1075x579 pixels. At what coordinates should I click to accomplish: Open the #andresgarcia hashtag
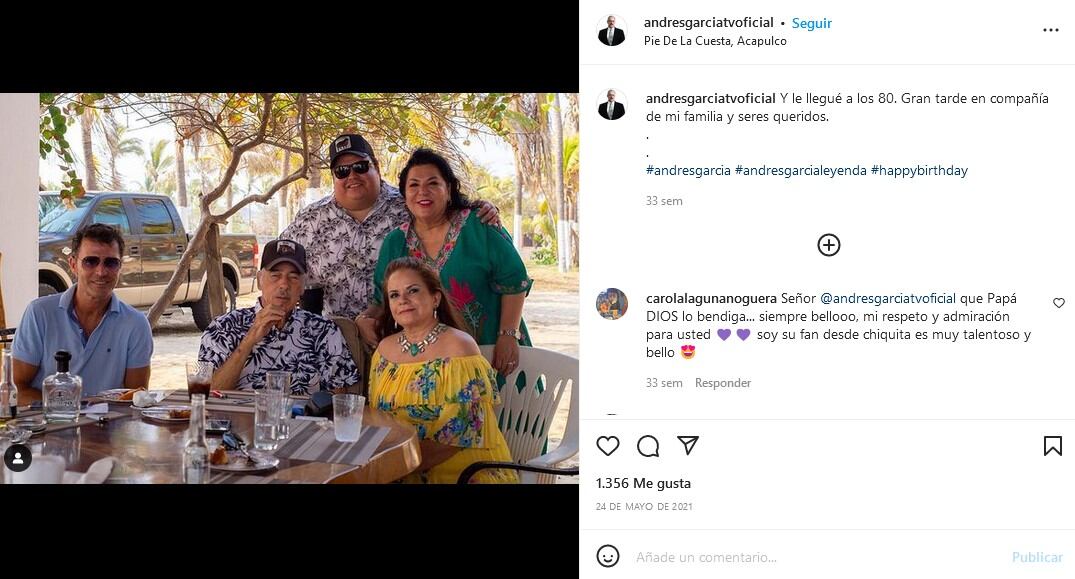pos(688,171)
